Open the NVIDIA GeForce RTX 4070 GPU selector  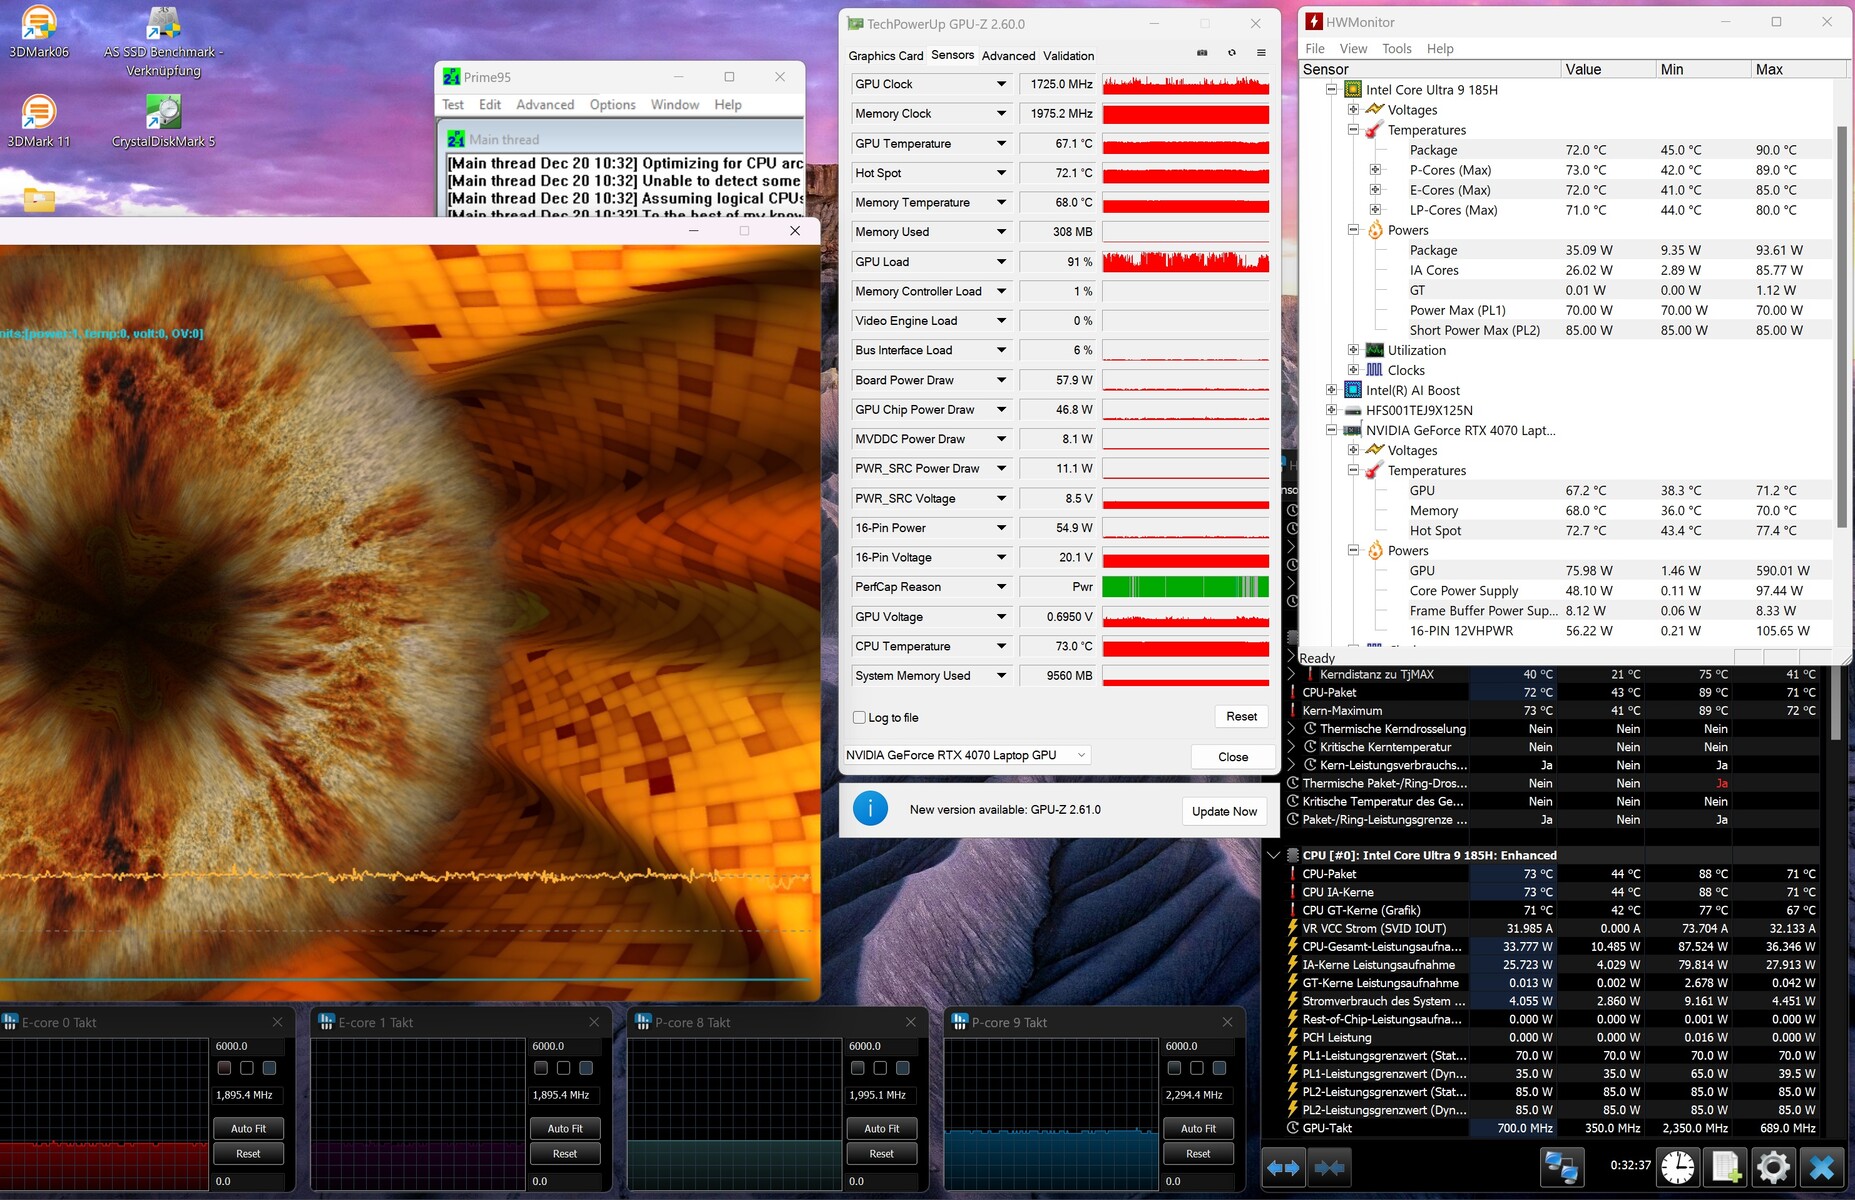click(966, 755)
